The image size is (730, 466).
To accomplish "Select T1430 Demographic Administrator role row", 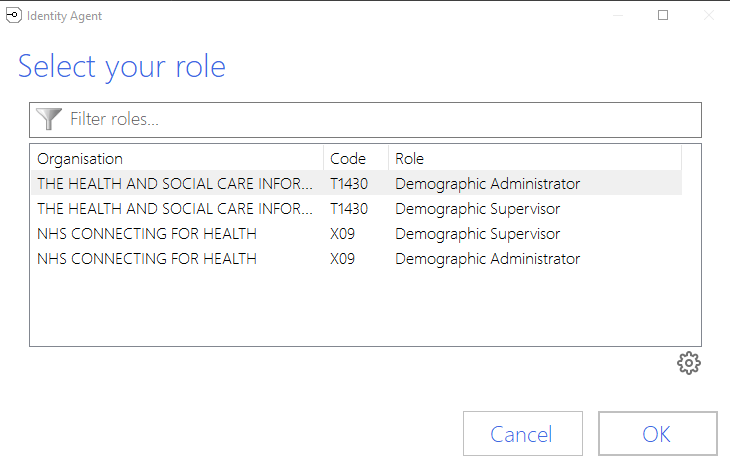I will point(357,183).
